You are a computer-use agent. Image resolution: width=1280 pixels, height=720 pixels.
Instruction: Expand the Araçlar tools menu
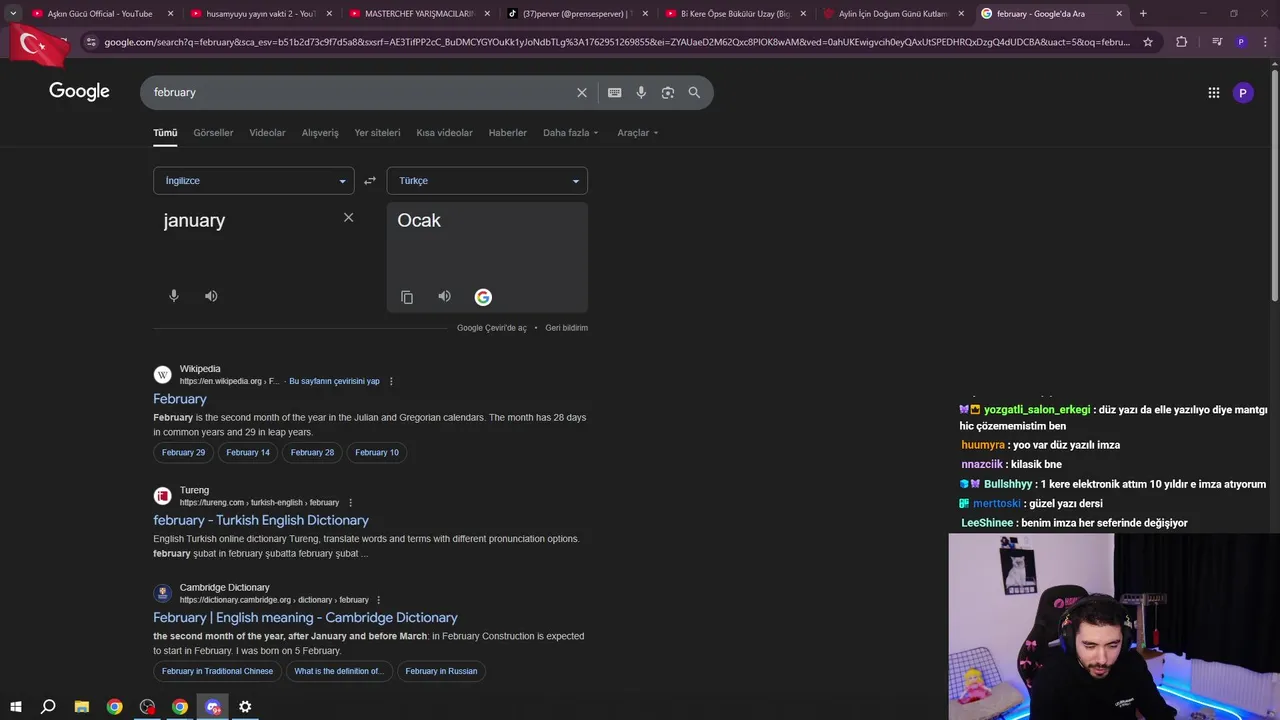pos(638,133)
